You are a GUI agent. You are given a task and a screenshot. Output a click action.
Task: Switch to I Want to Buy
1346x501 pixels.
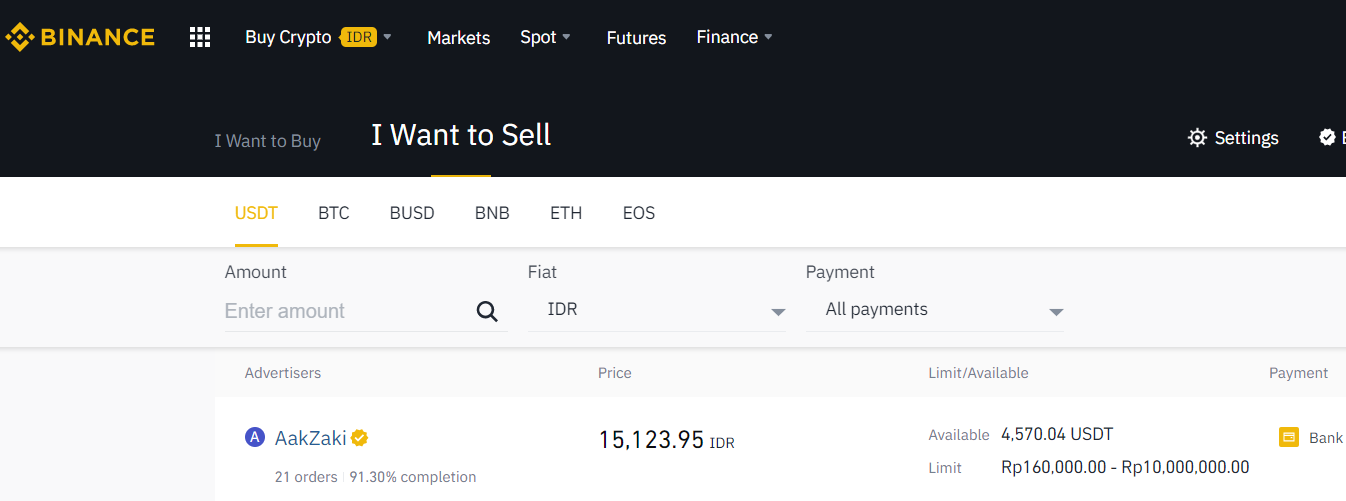(267, 141)
